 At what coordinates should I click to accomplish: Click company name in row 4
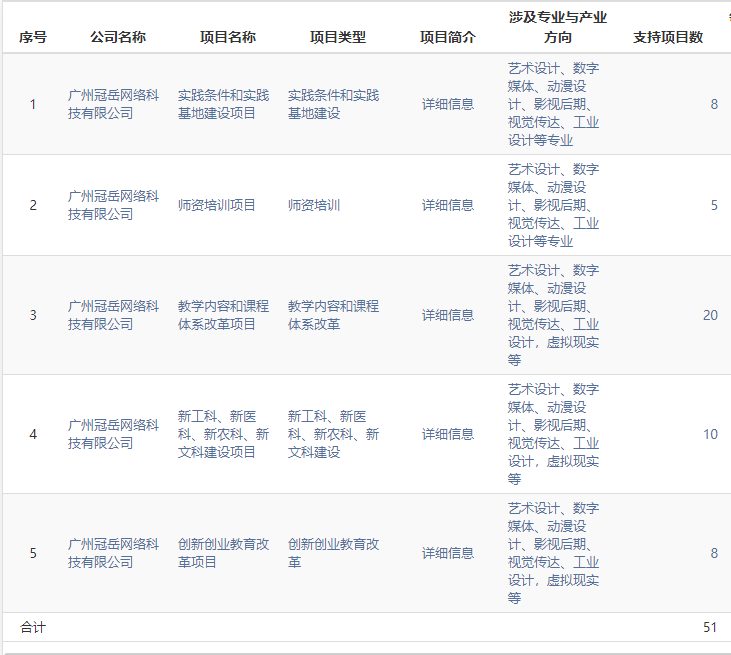[113, 434]
